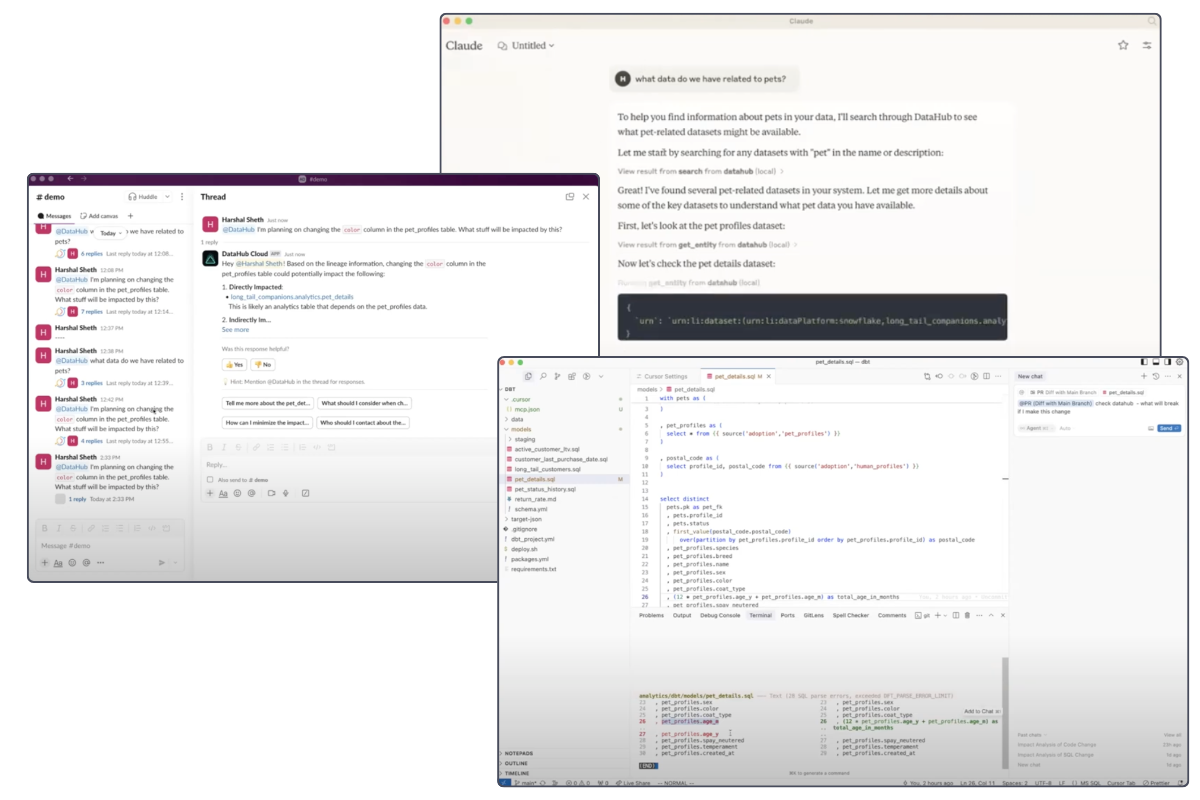Viewport: 1200px width, 800px height.
Task: Expand View result from get_entity datahub
Action: (x=707, y=244)
